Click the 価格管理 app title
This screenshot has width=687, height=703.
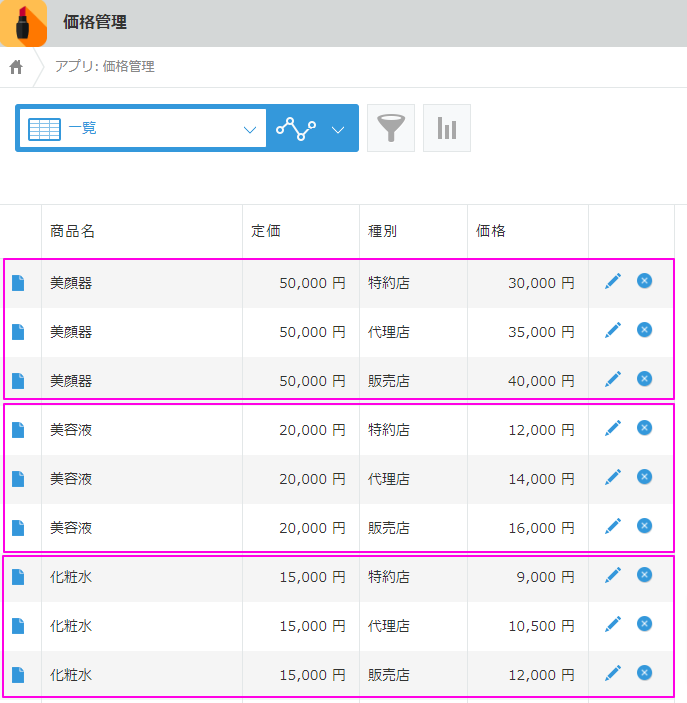point(95,22)
